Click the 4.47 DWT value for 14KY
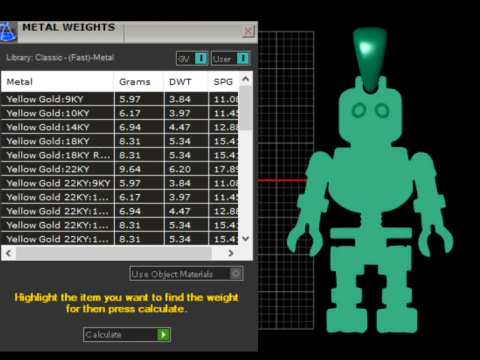 (180, 127)
